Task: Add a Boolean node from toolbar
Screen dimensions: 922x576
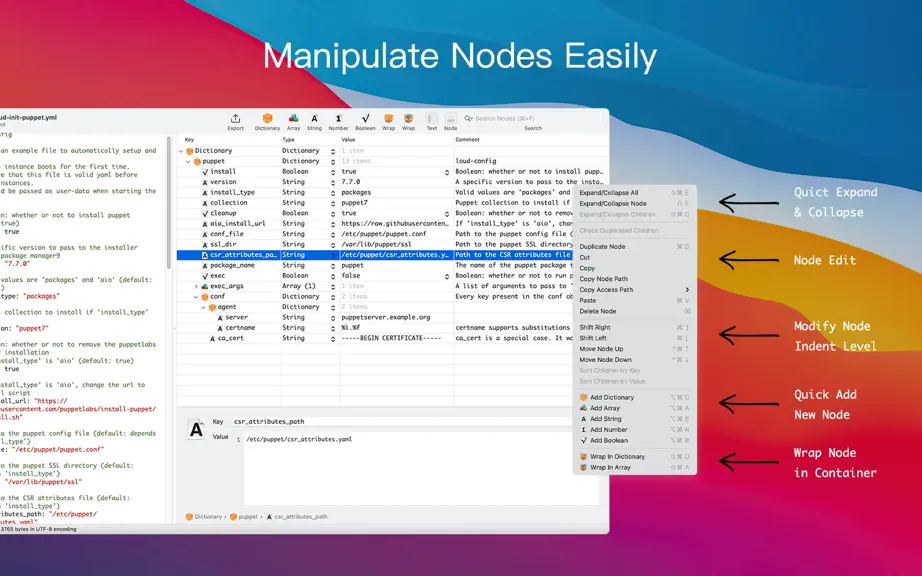Action: (x=365, y=122)
